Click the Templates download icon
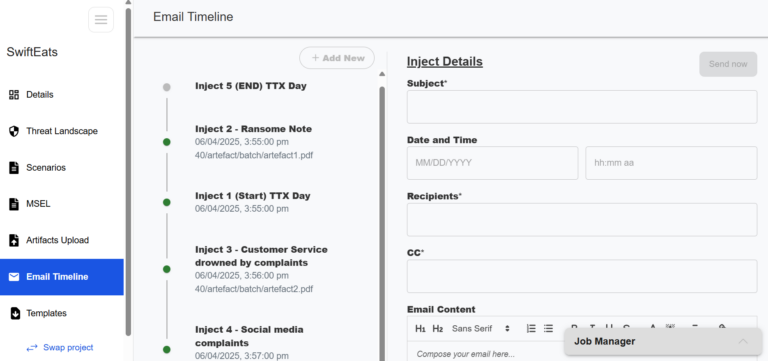 coord(15,313)
